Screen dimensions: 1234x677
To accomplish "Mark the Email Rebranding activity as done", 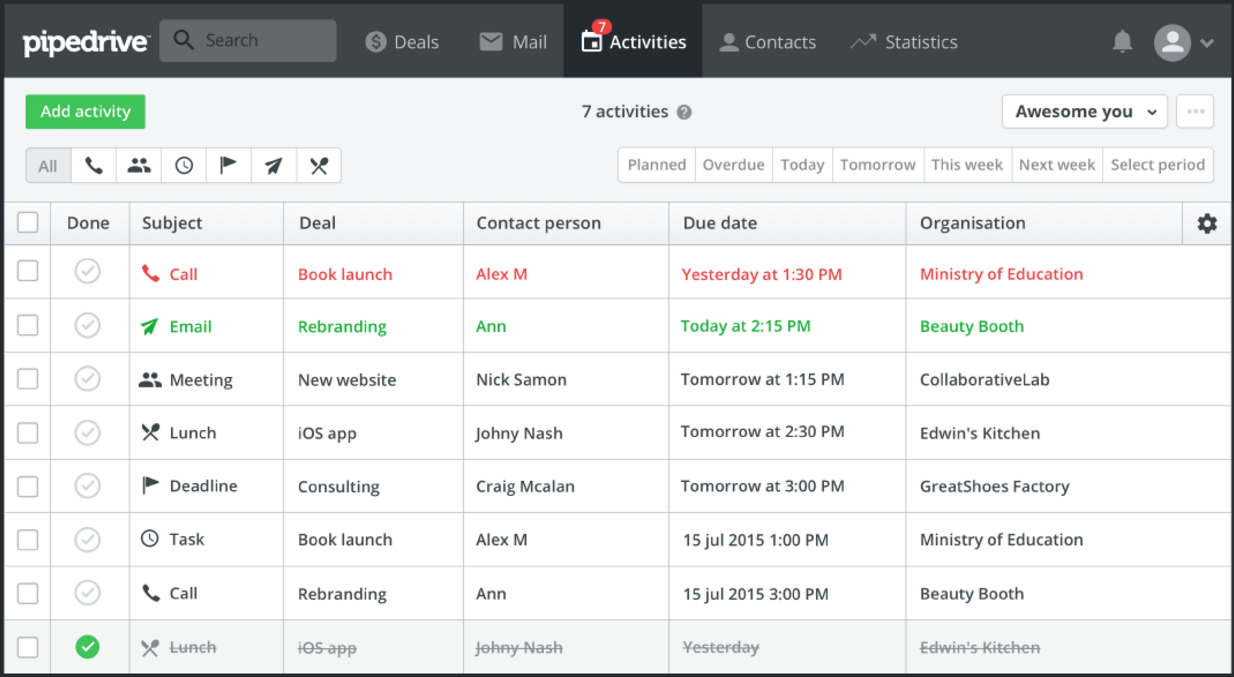I will (88, 326).
